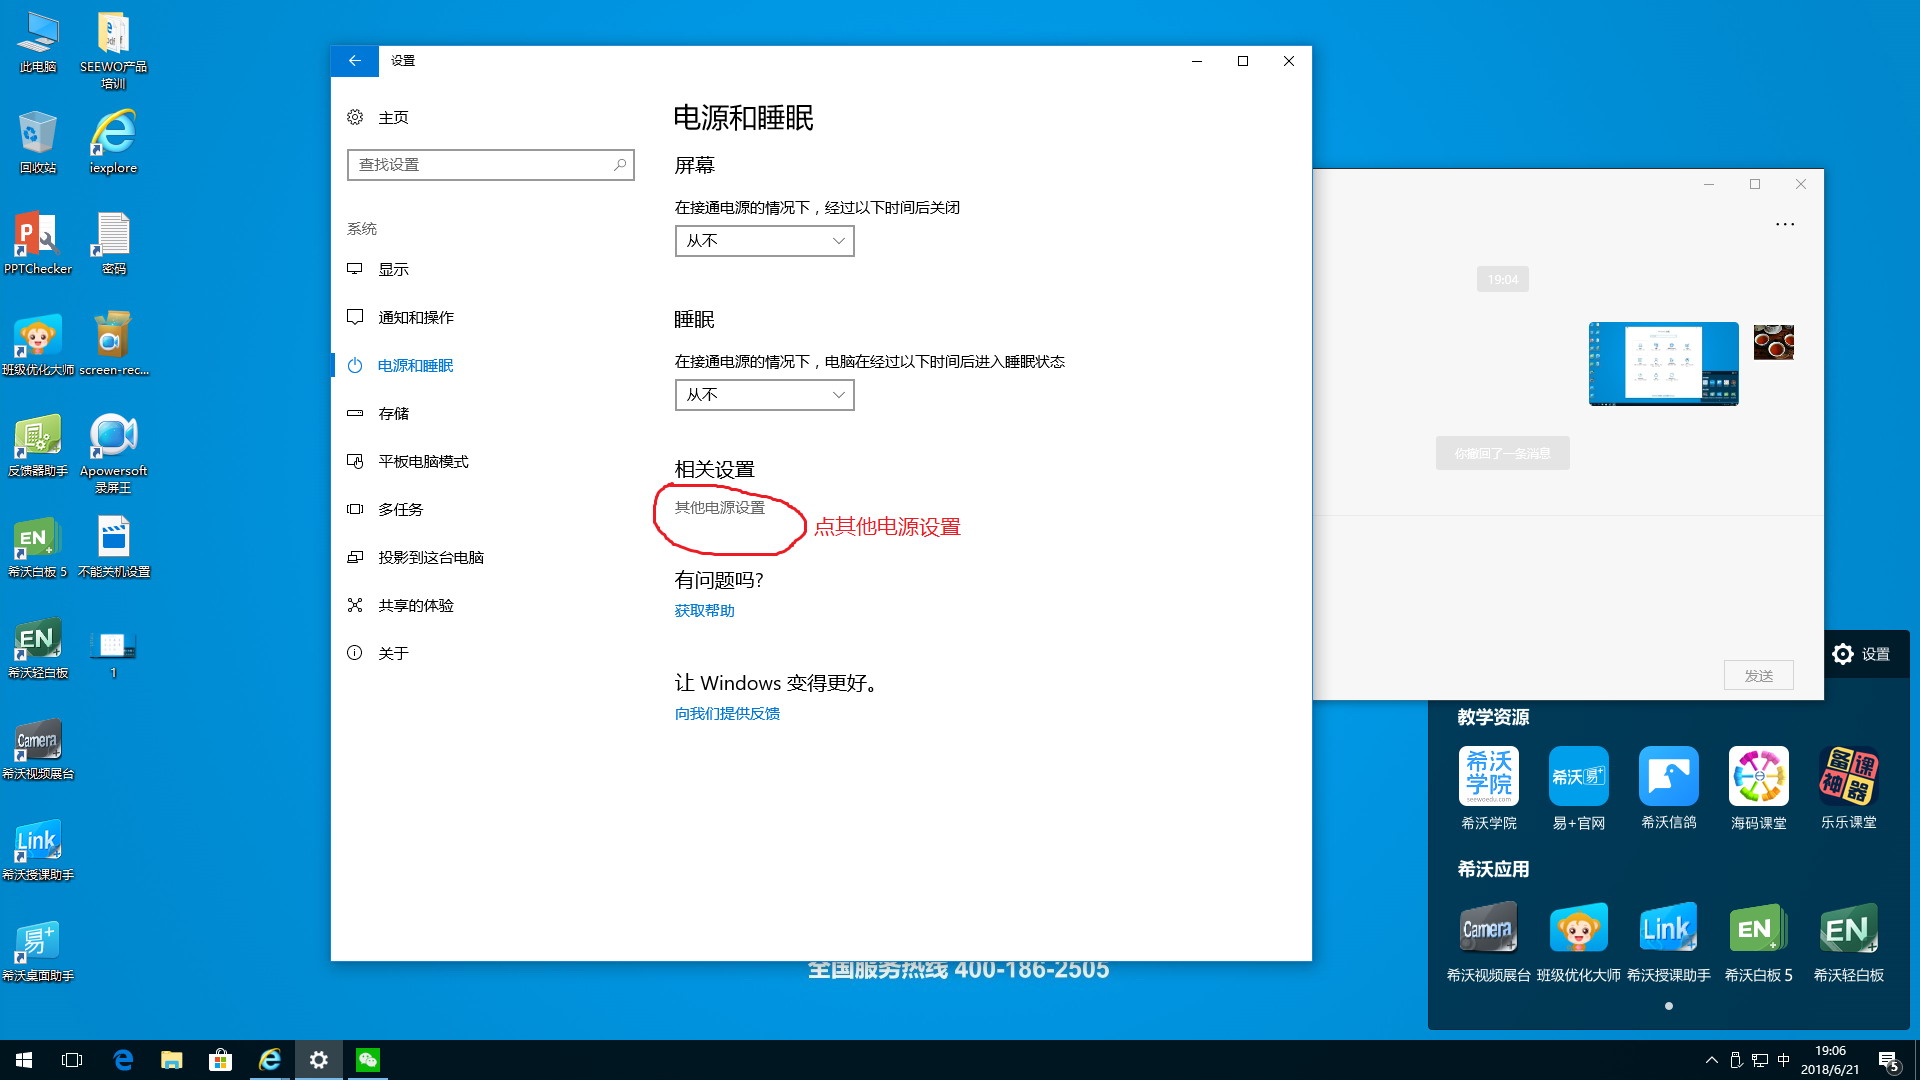Image resolution: width=1920 pixels, height=1080 pixels.
Task: Select the screen-rec... desktop icon
Action: pyautogui.click(x=113, y=344)
